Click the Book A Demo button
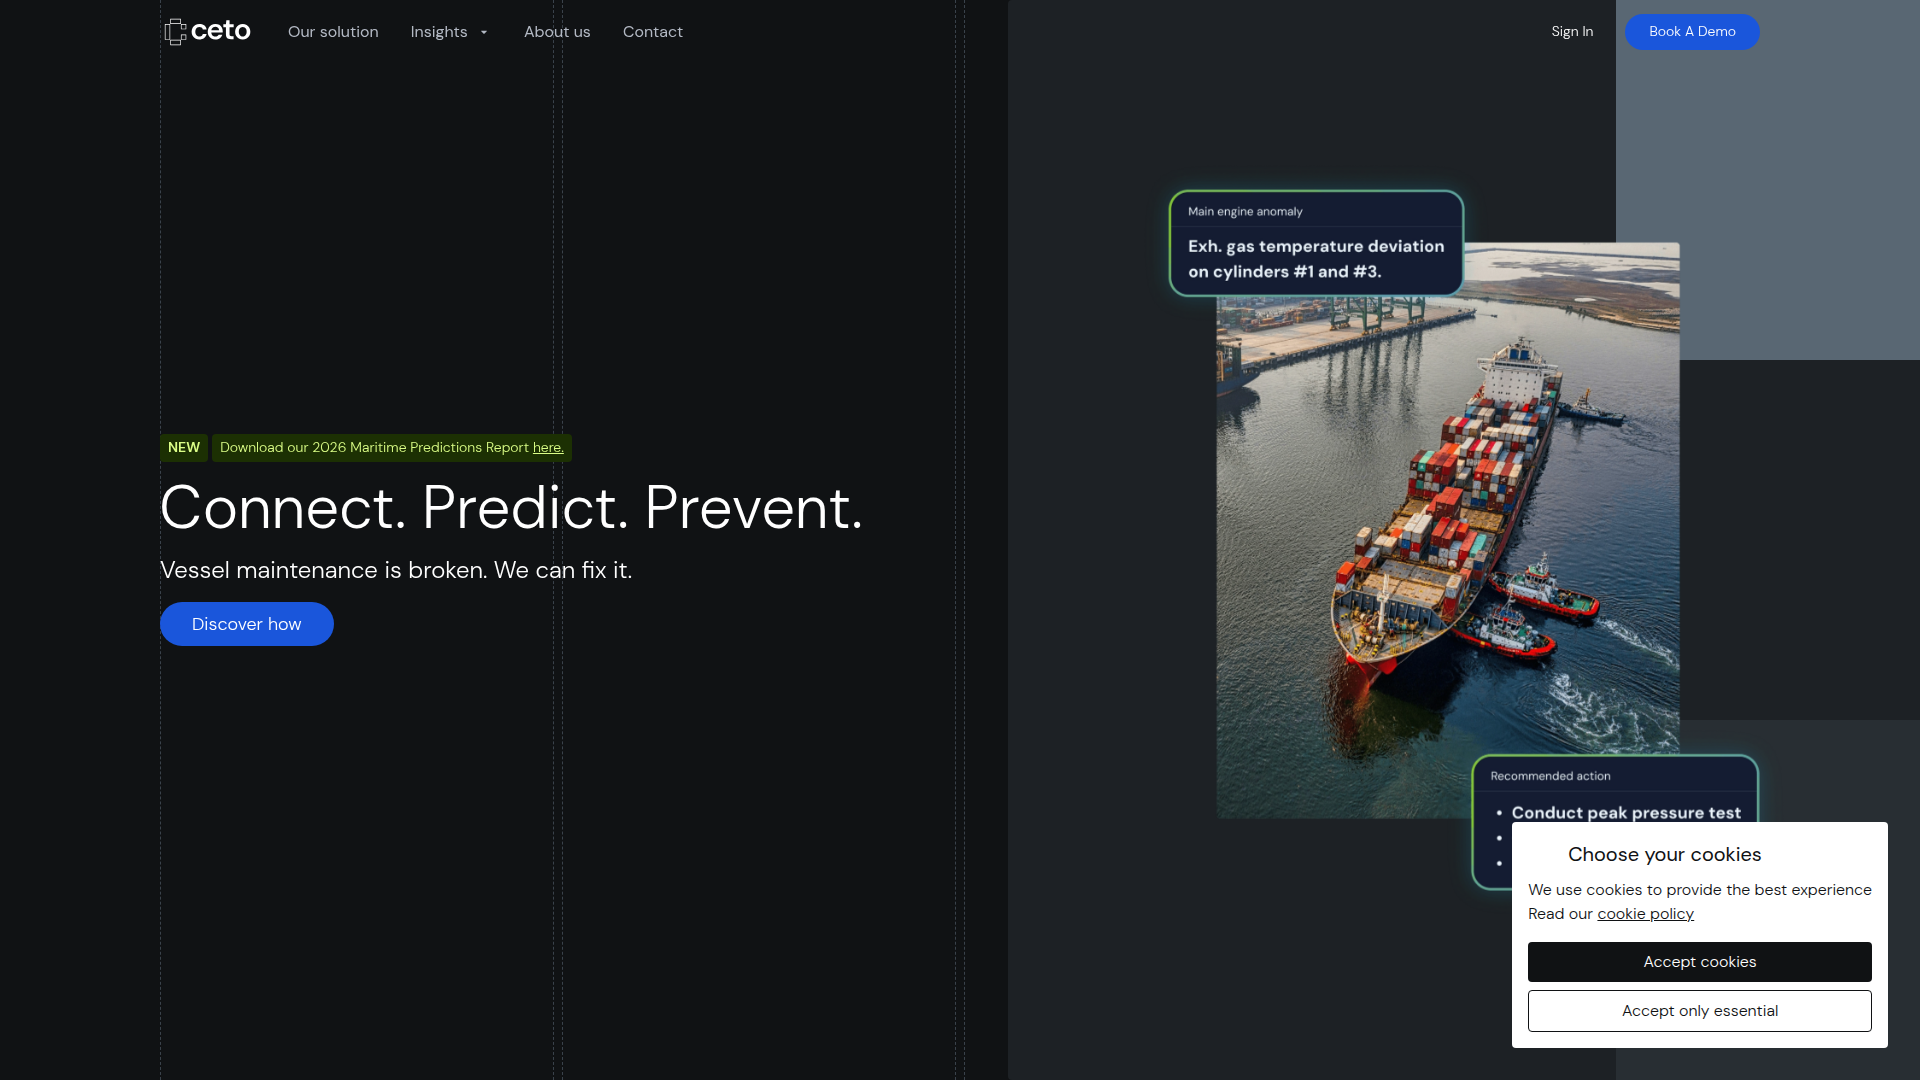The height and width of the screenshot is (1080, 1920). click(1692, 32)
